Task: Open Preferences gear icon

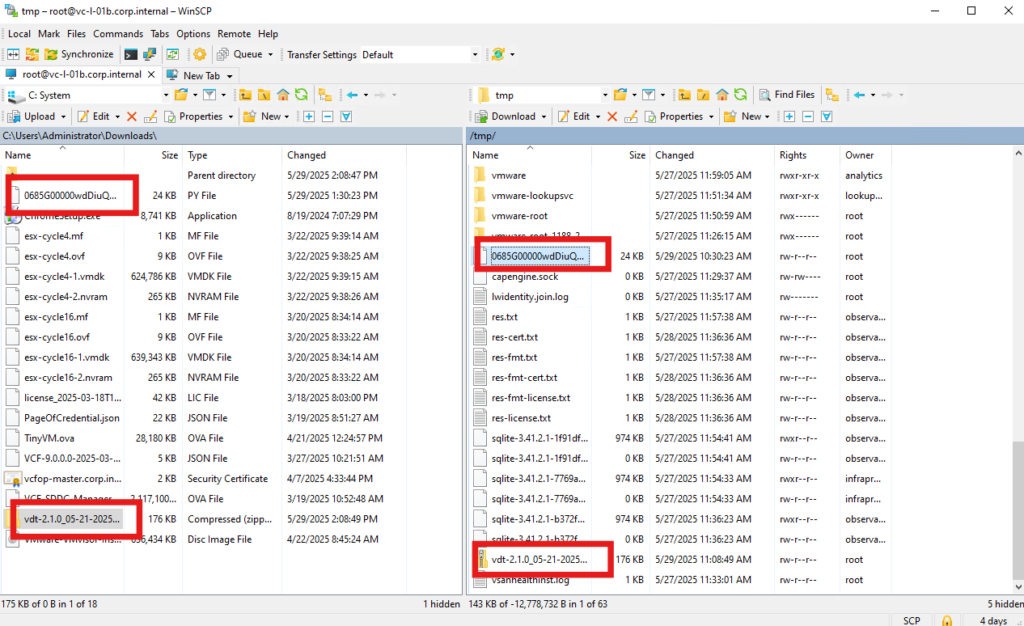Action: coord(200,54)
